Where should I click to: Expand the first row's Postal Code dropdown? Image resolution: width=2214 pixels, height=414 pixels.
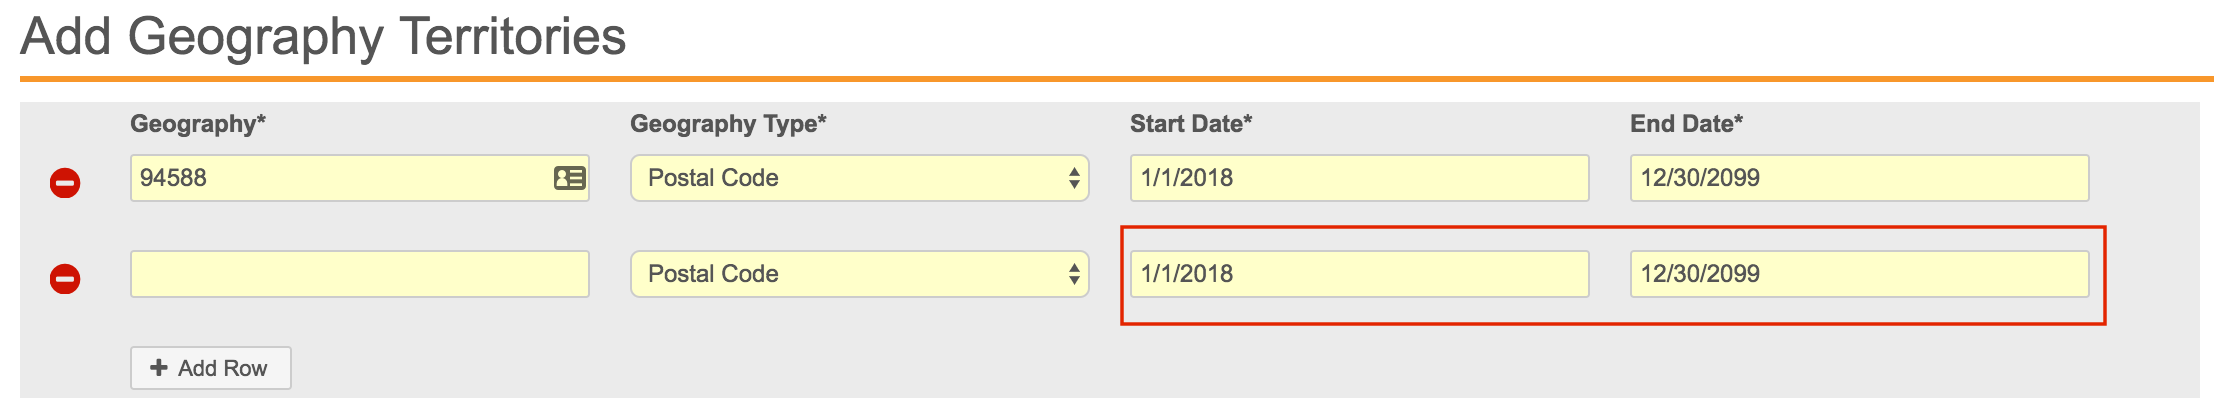click(x=858, y=178)
